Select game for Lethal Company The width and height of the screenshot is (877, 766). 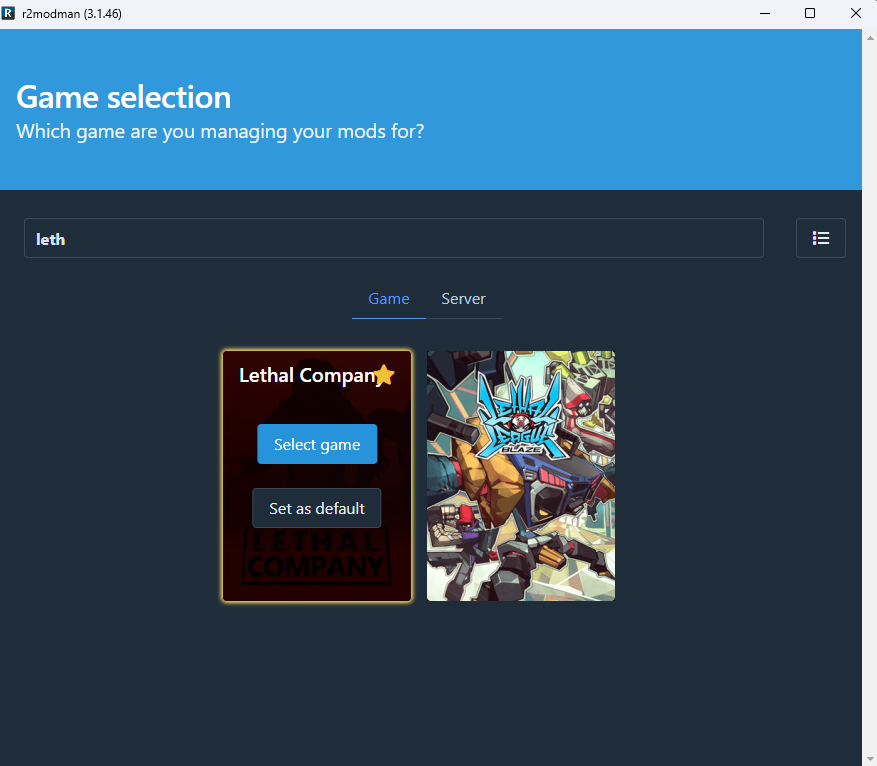coord(317,444)
